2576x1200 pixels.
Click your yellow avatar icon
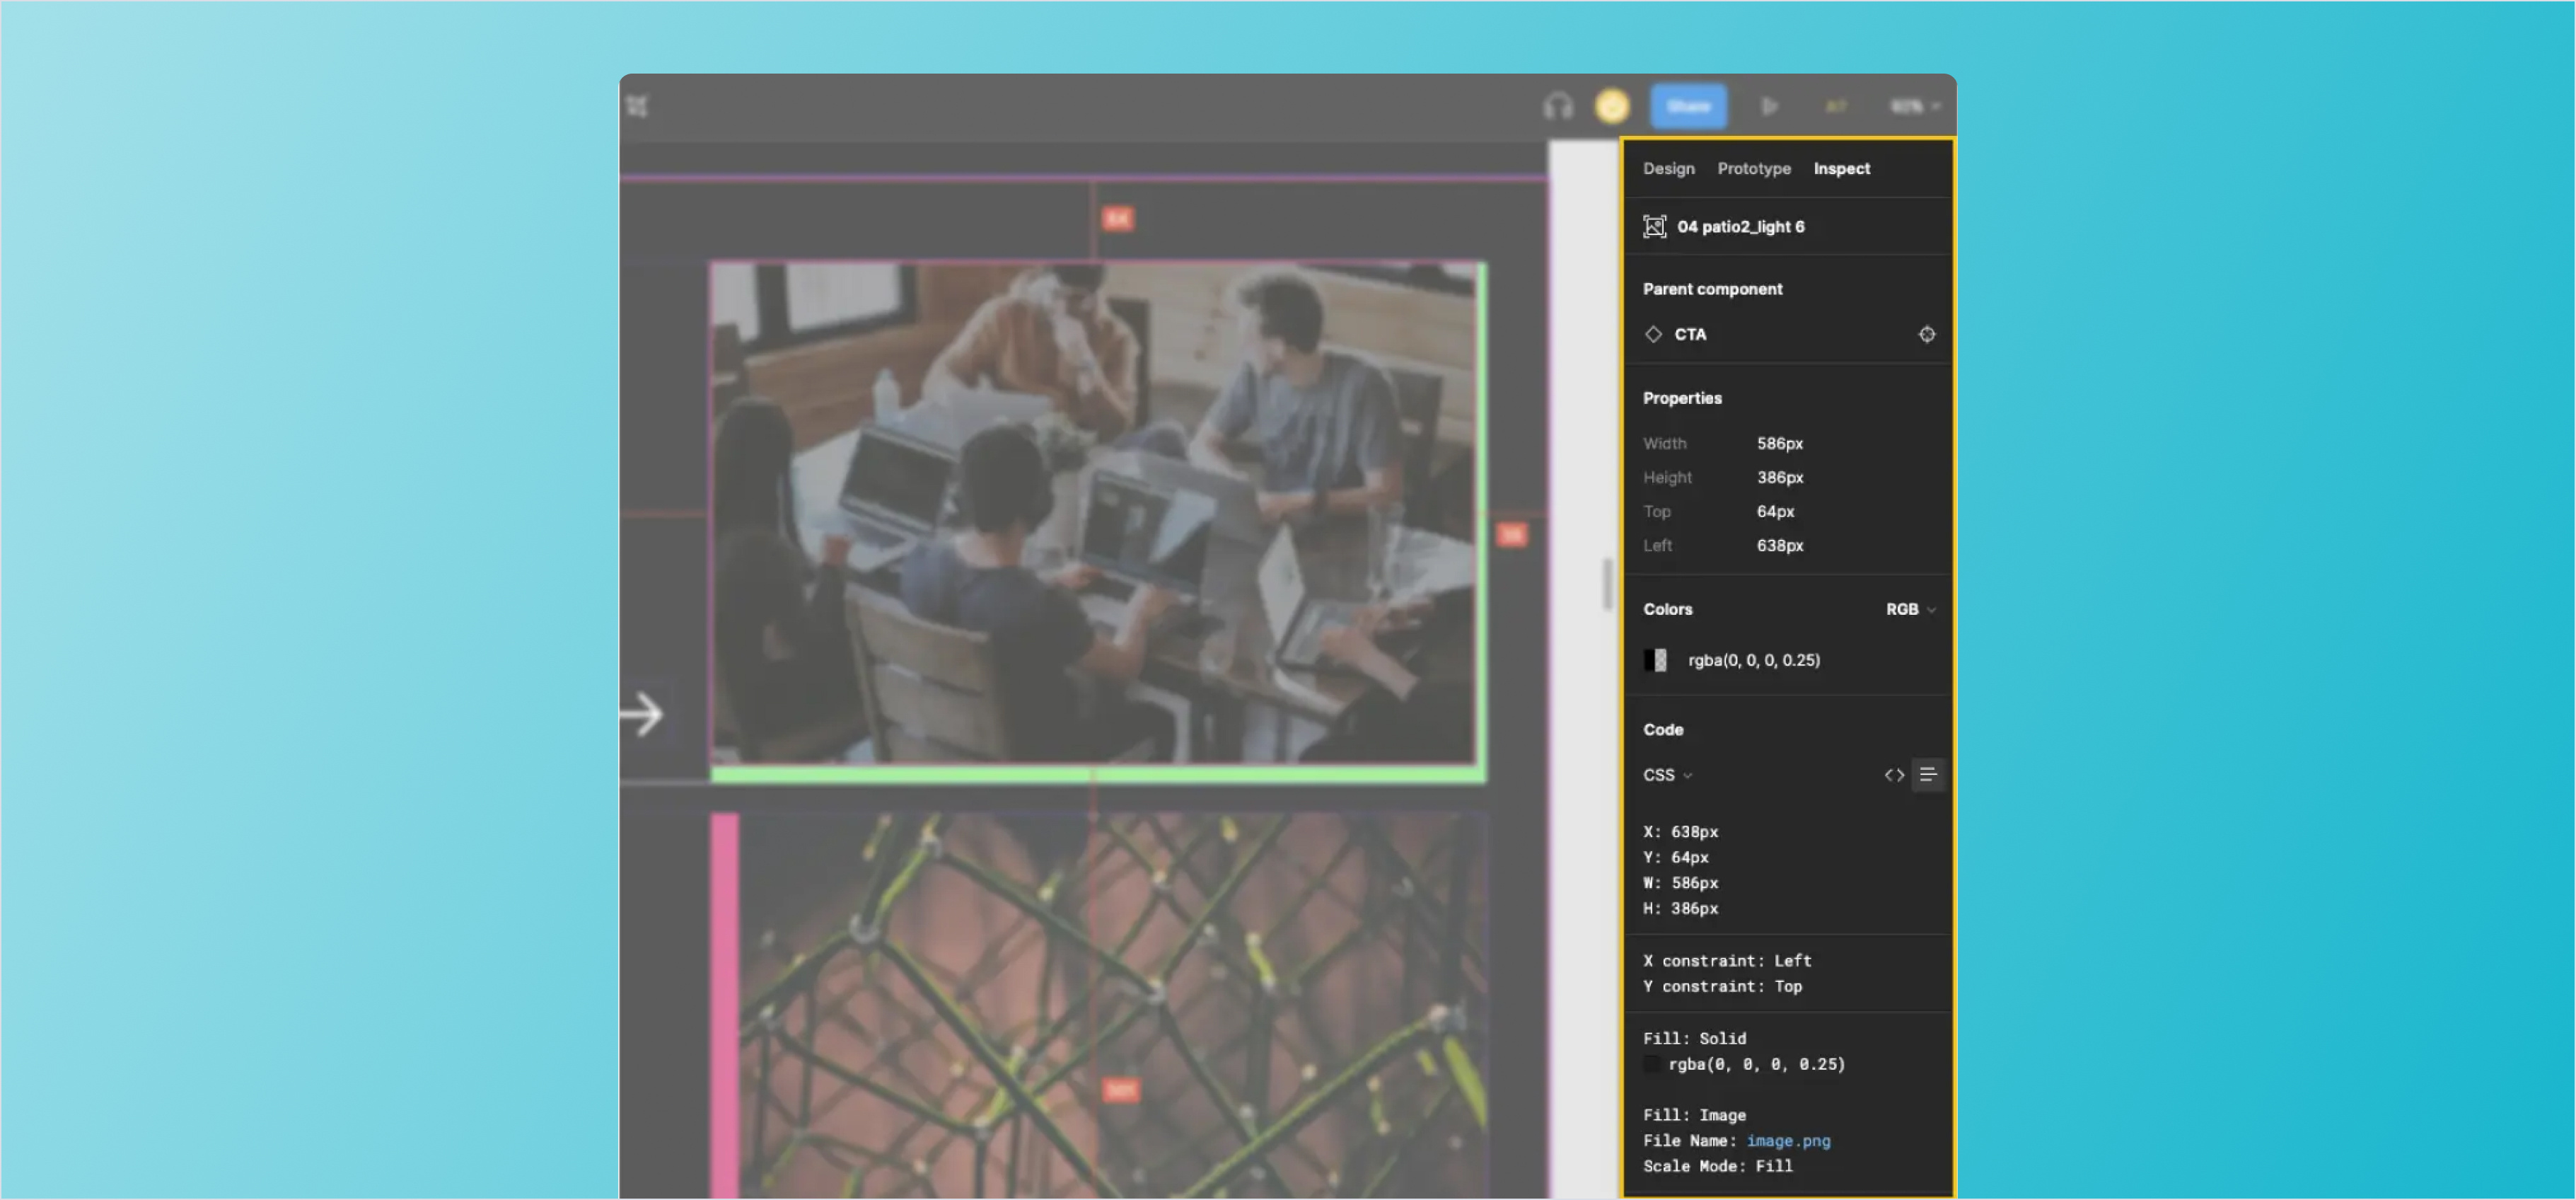[x=1612, y=105]
